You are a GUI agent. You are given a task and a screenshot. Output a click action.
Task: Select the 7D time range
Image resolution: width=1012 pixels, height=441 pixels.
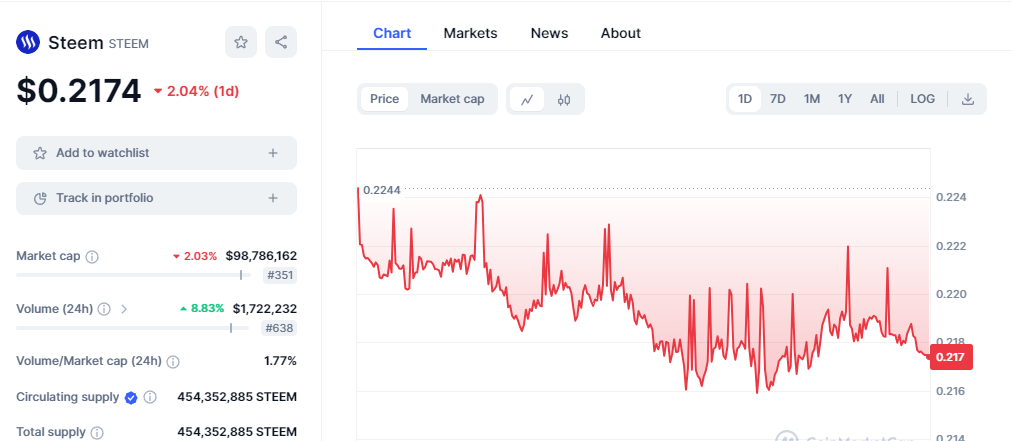click(x=778, y=99)
